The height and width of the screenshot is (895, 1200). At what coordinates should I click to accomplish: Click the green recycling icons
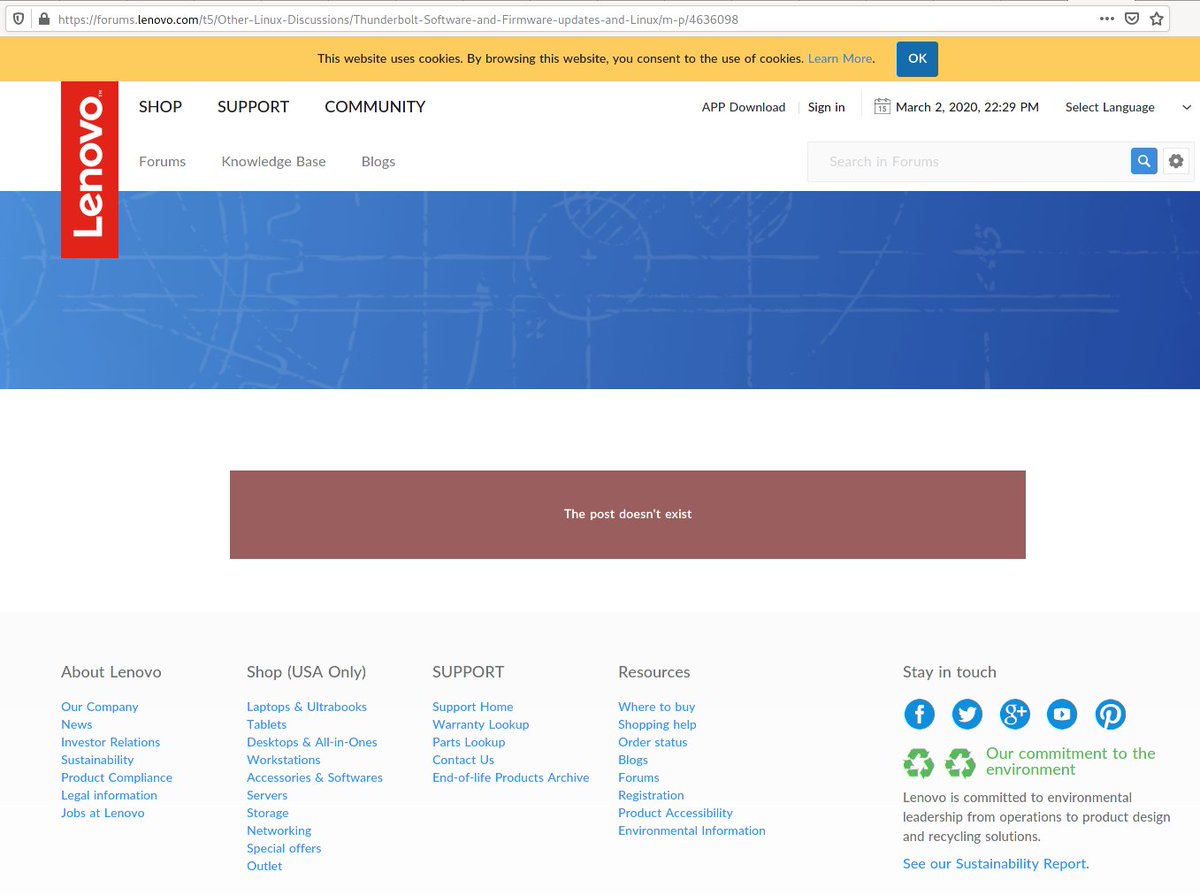coord(939,763)
